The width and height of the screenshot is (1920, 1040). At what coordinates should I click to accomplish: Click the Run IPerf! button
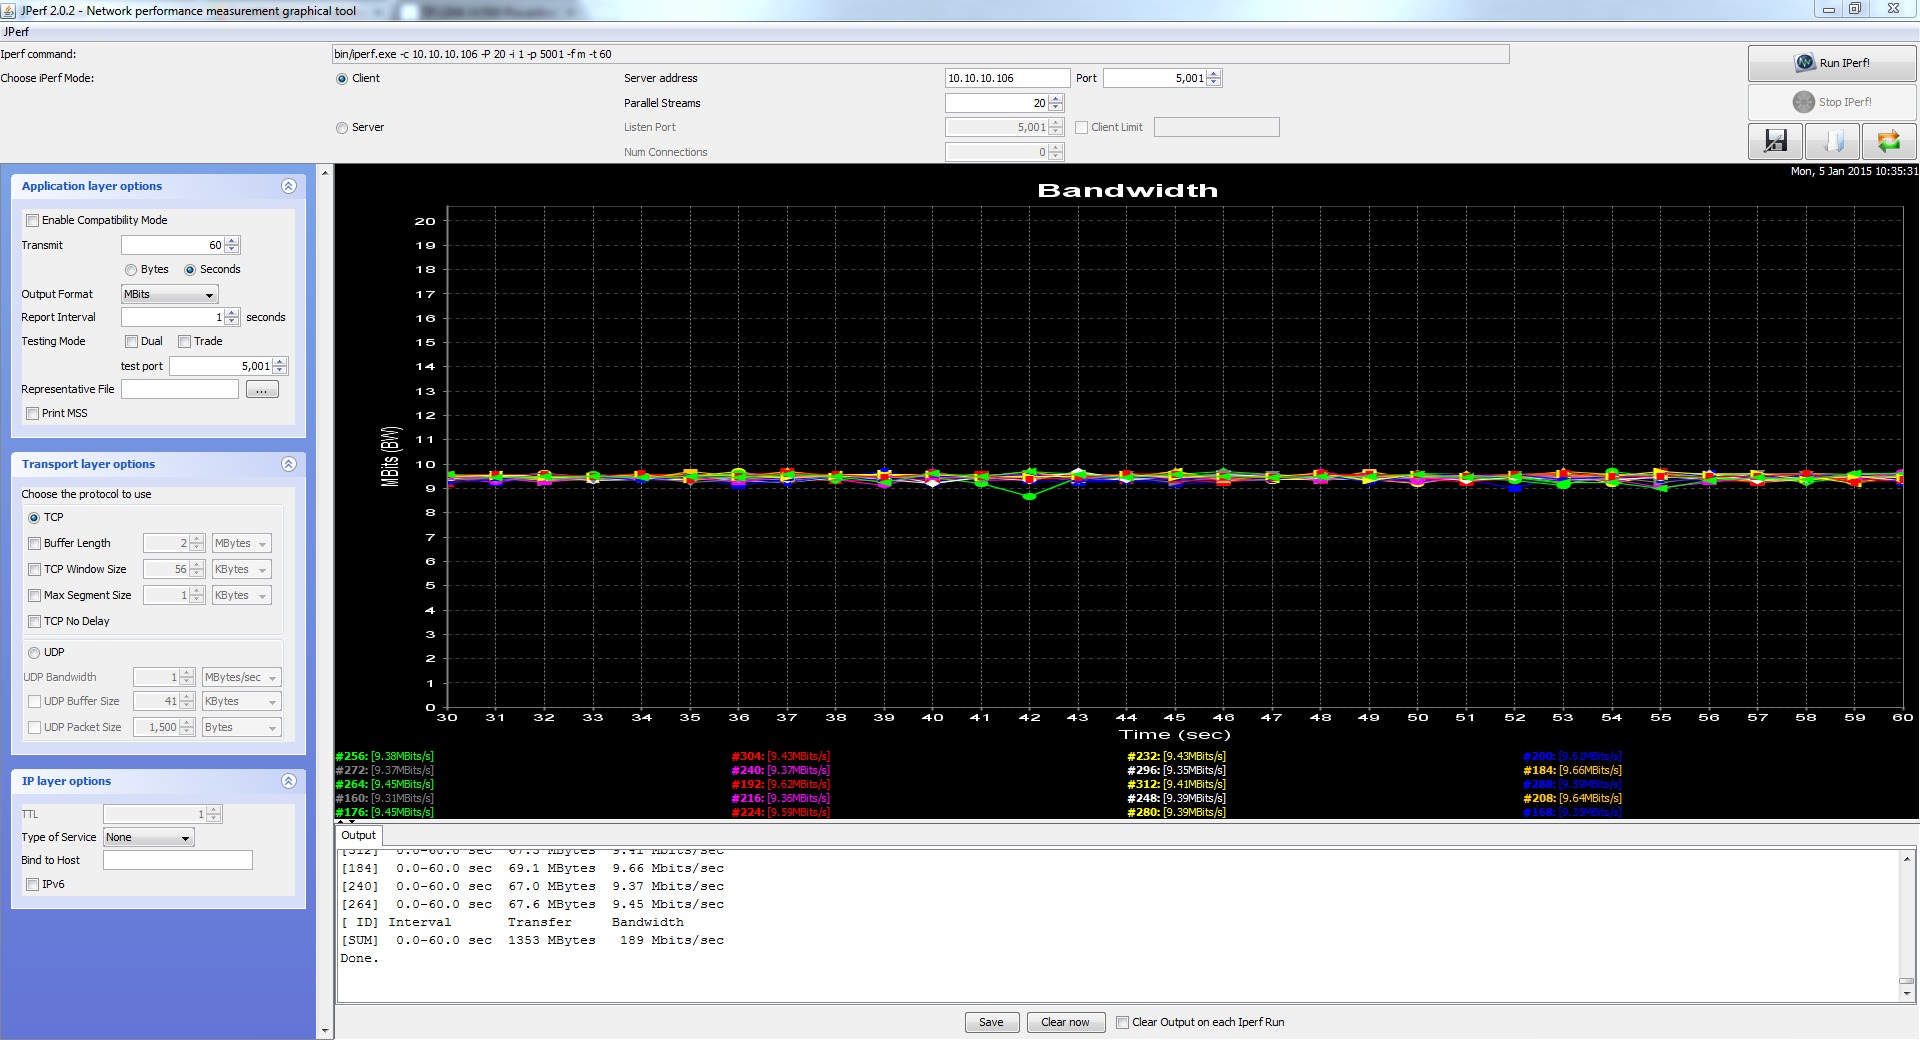[x=1831, y=63]
